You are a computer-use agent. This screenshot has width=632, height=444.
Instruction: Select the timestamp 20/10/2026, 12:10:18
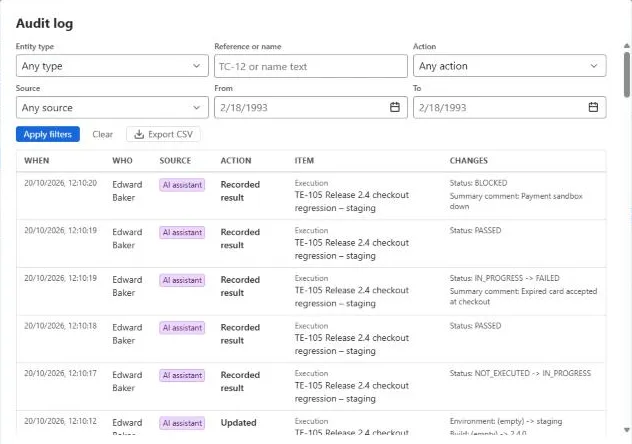tap(60, 326)
